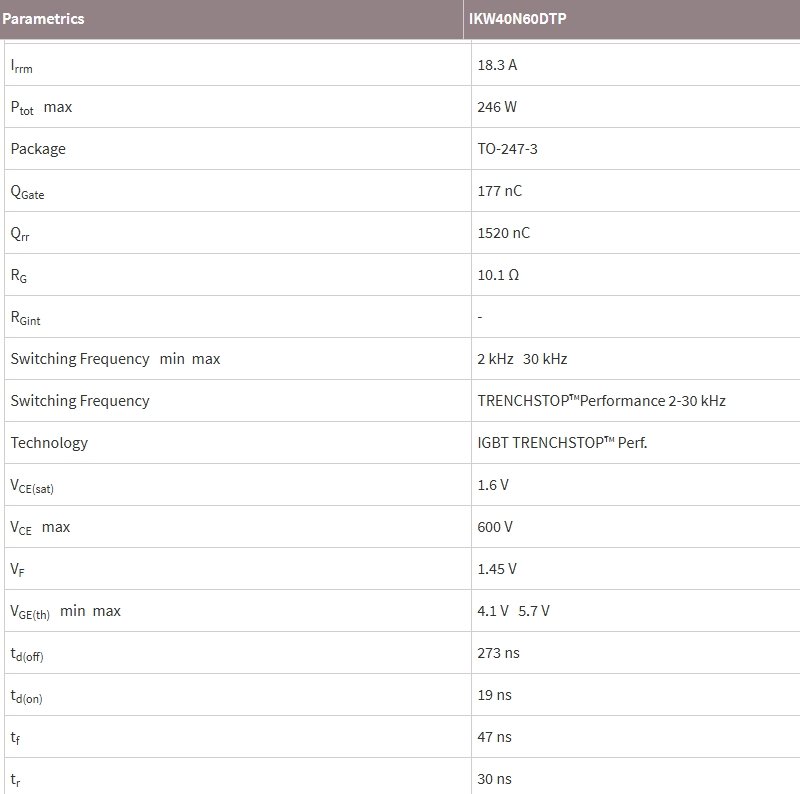Select the Technology parameter label
This screenshot has height=794, width=800.
(49, 443)
